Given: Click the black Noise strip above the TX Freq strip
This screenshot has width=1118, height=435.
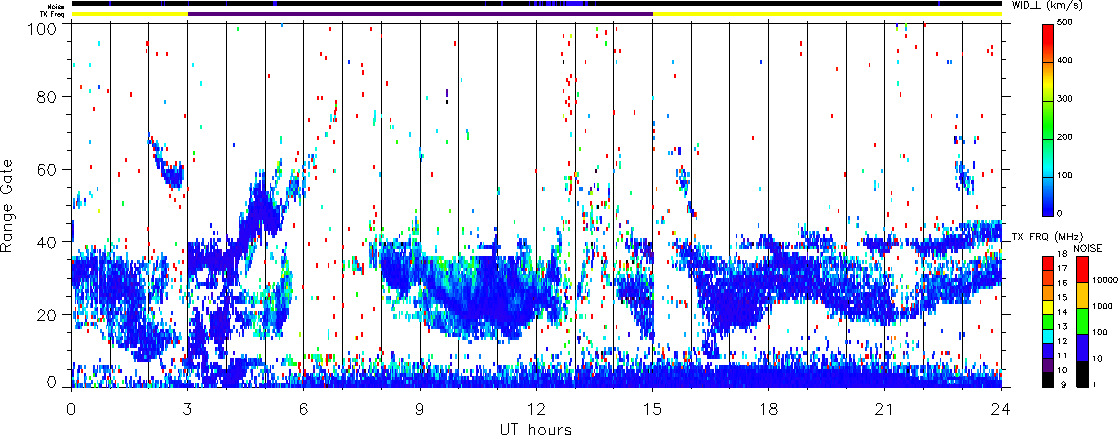Looking at the screenshot, I should point(536,4).
